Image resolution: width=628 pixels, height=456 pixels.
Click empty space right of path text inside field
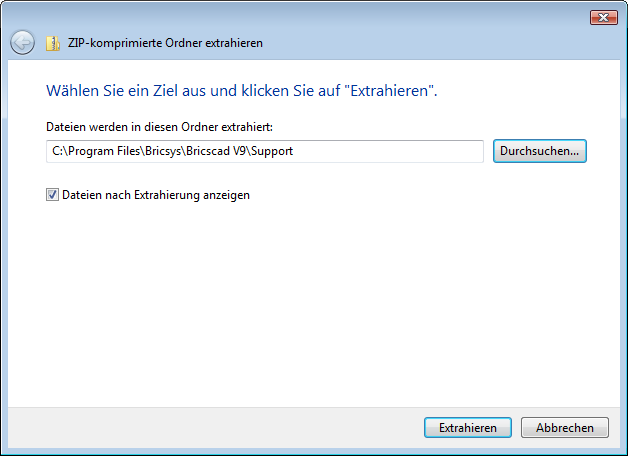coord(388,151)
